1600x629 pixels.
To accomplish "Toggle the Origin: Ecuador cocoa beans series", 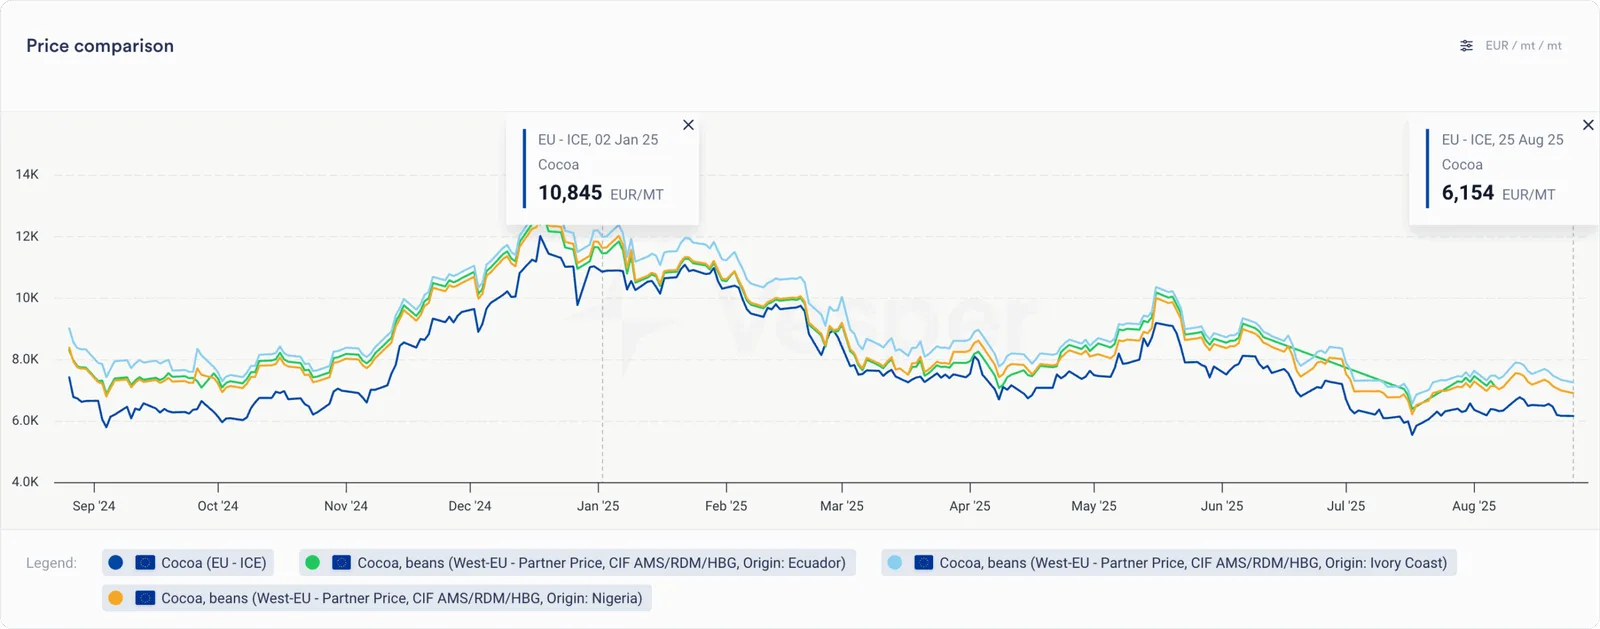I will (x=577, y=563).
